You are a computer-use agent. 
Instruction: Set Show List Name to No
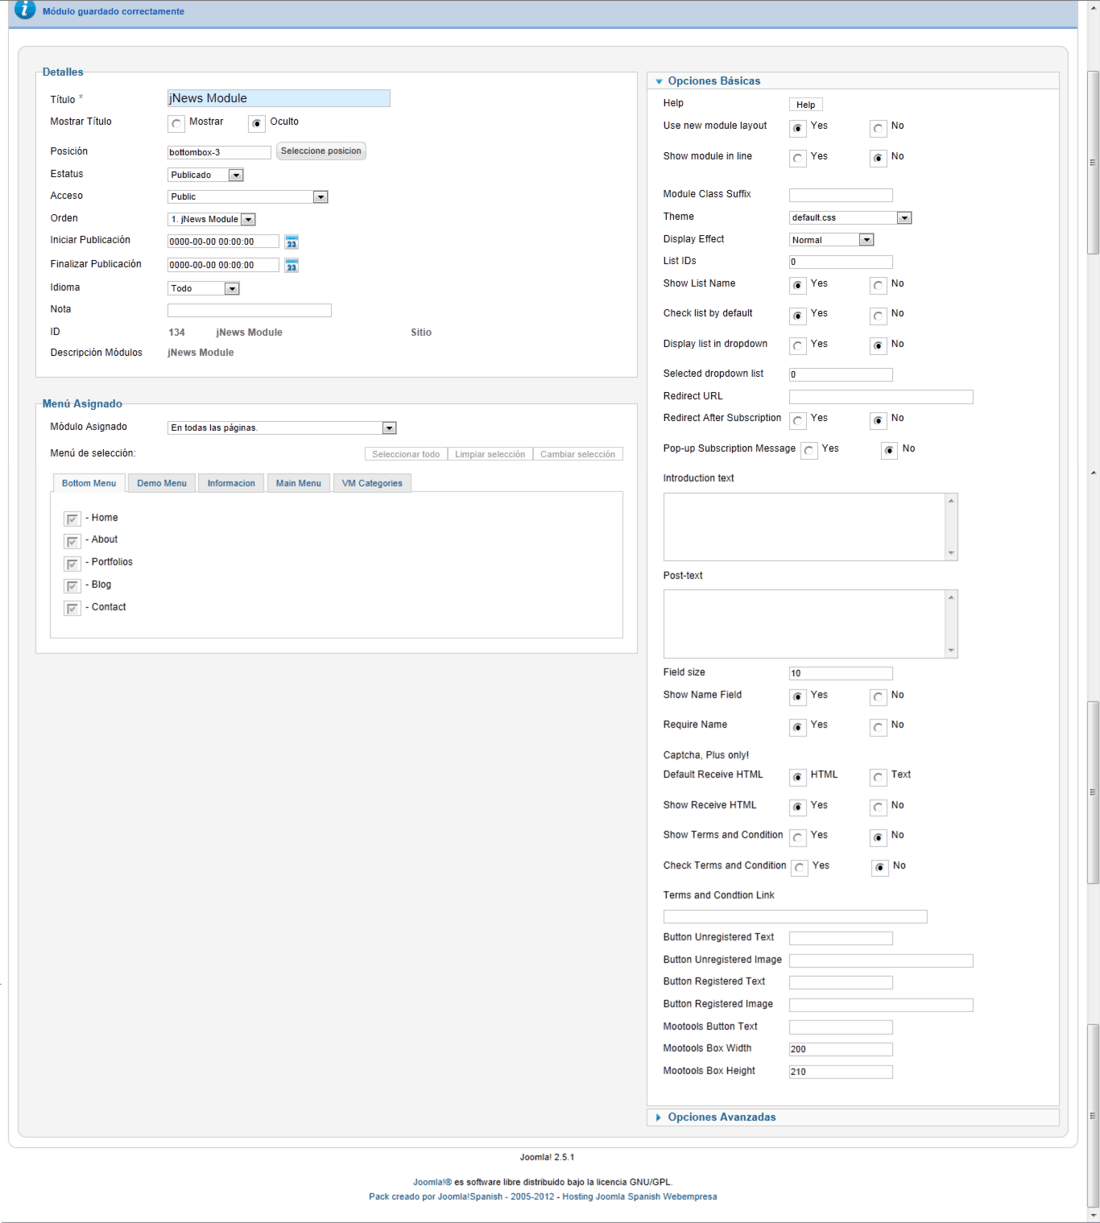[878, 286]
